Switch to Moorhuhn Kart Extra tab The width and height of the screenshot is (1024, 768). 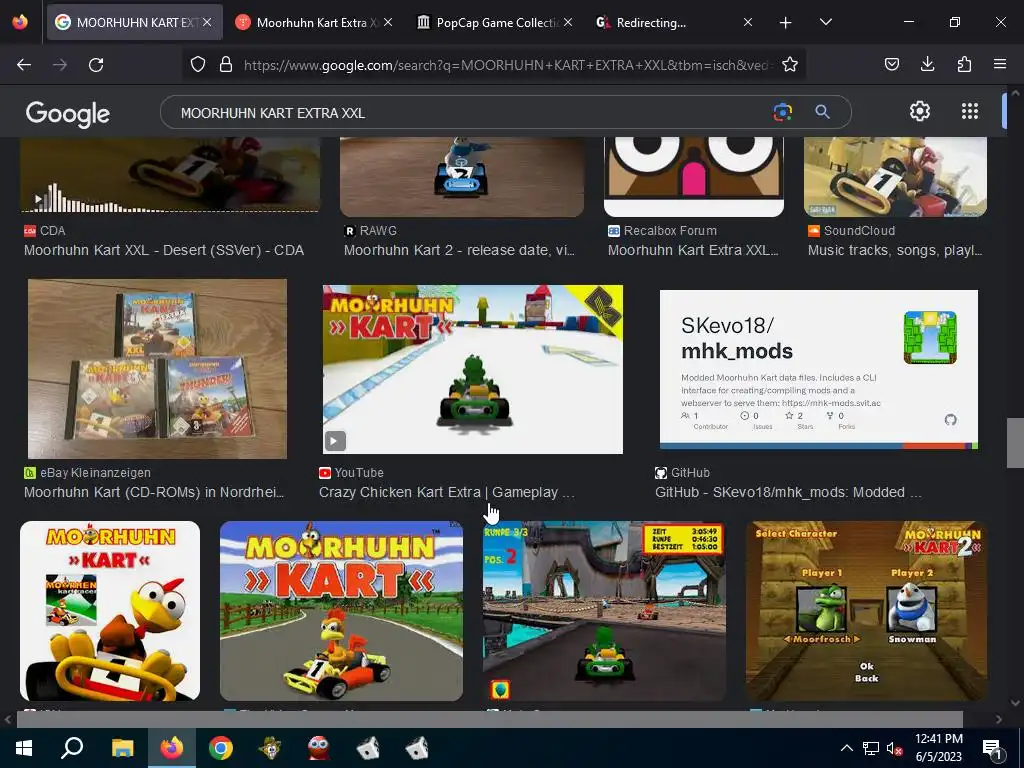(312, 22)
